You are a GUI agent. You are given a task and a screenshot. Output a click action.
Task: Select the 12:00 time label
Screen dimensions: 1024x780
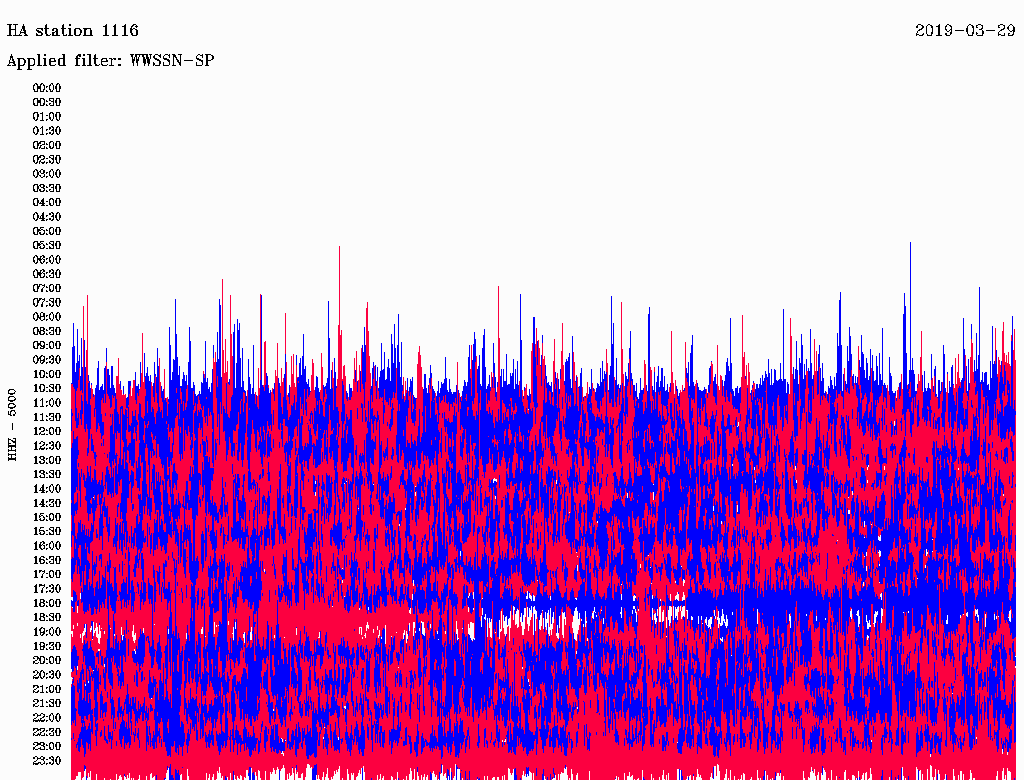click(47, 432)
